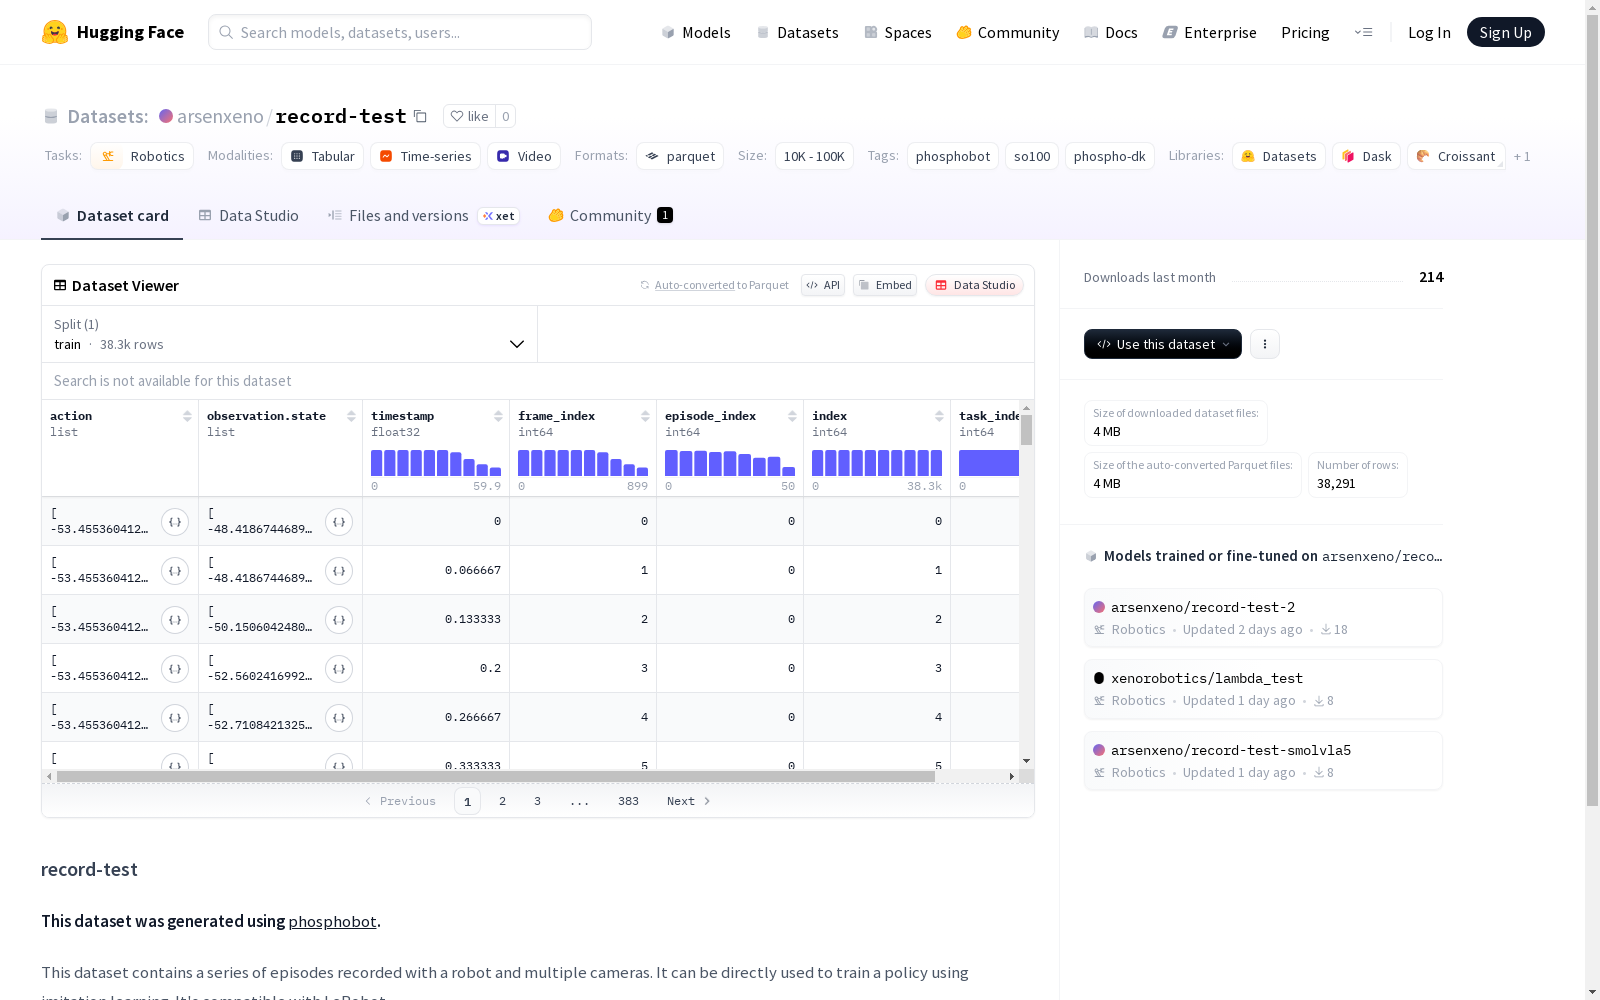Screen dimensions: 1600x1000
Task: Expand the JSON icon beside -52.5602416992
Action: pyautogui.click(x=339, y=669)
